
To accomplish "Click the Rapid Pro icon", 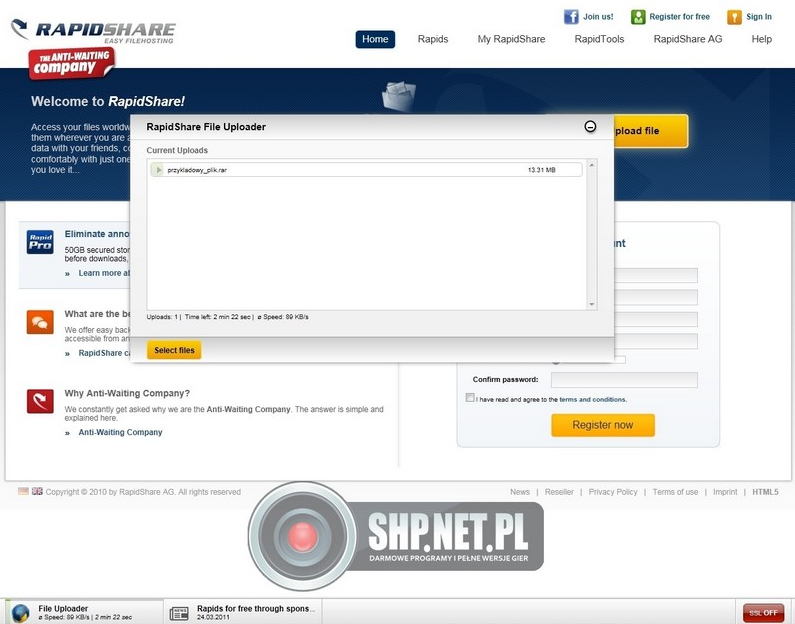I will (40, 242).
